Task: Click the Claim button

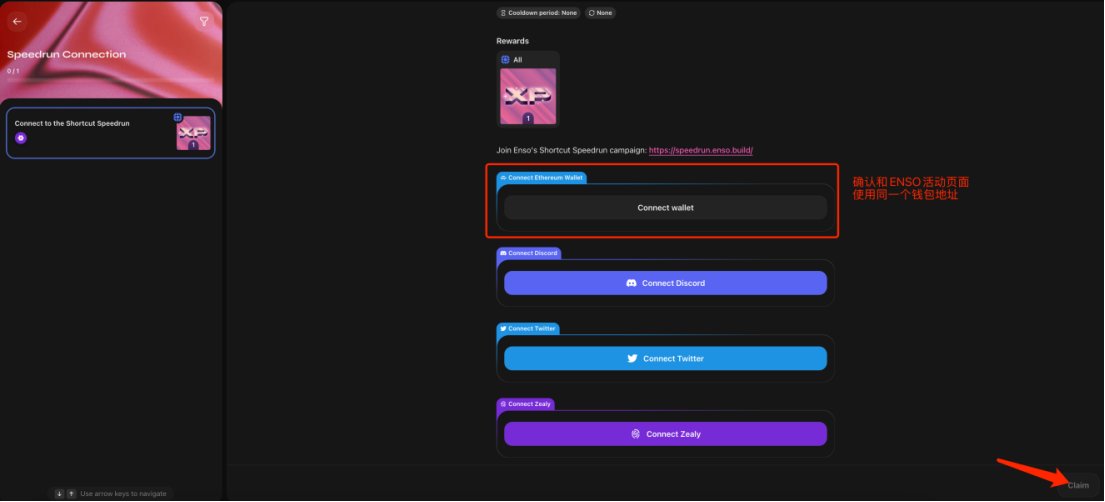Action: coord(1078,485)
